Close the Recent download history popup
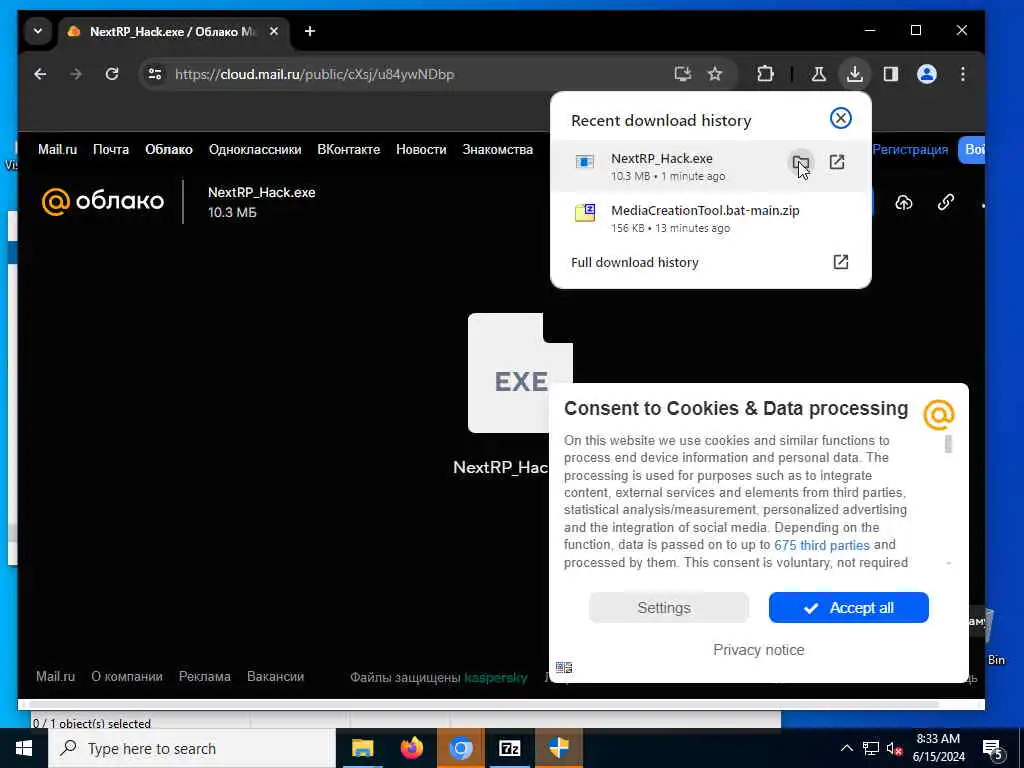The height and width of the screenshot is (768, 1024). coord(840,118)
